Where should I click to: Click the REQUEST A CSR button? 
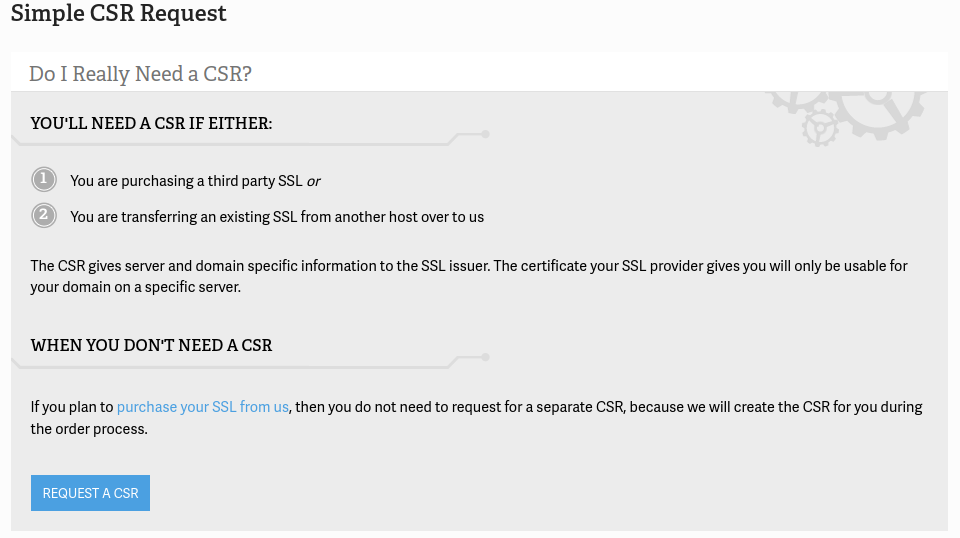[x=90, y=493]
